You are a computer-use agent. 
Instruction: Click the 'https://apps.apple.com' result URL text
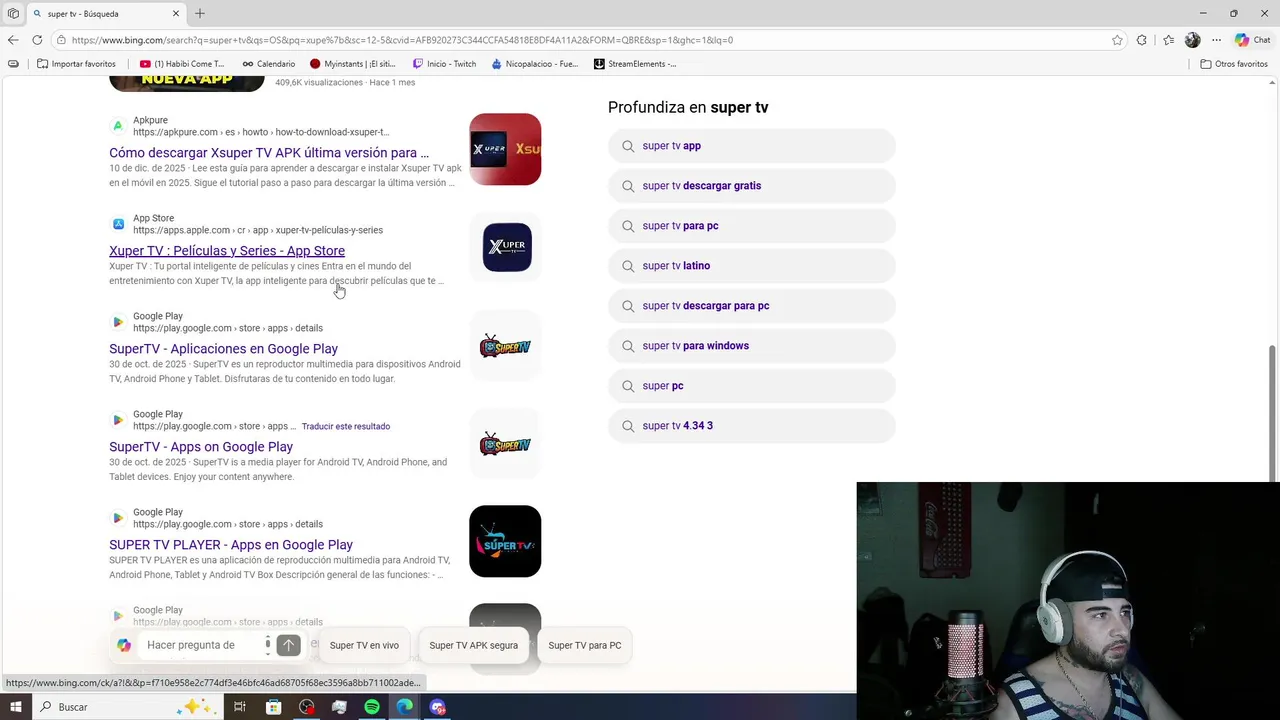[258, 230]
